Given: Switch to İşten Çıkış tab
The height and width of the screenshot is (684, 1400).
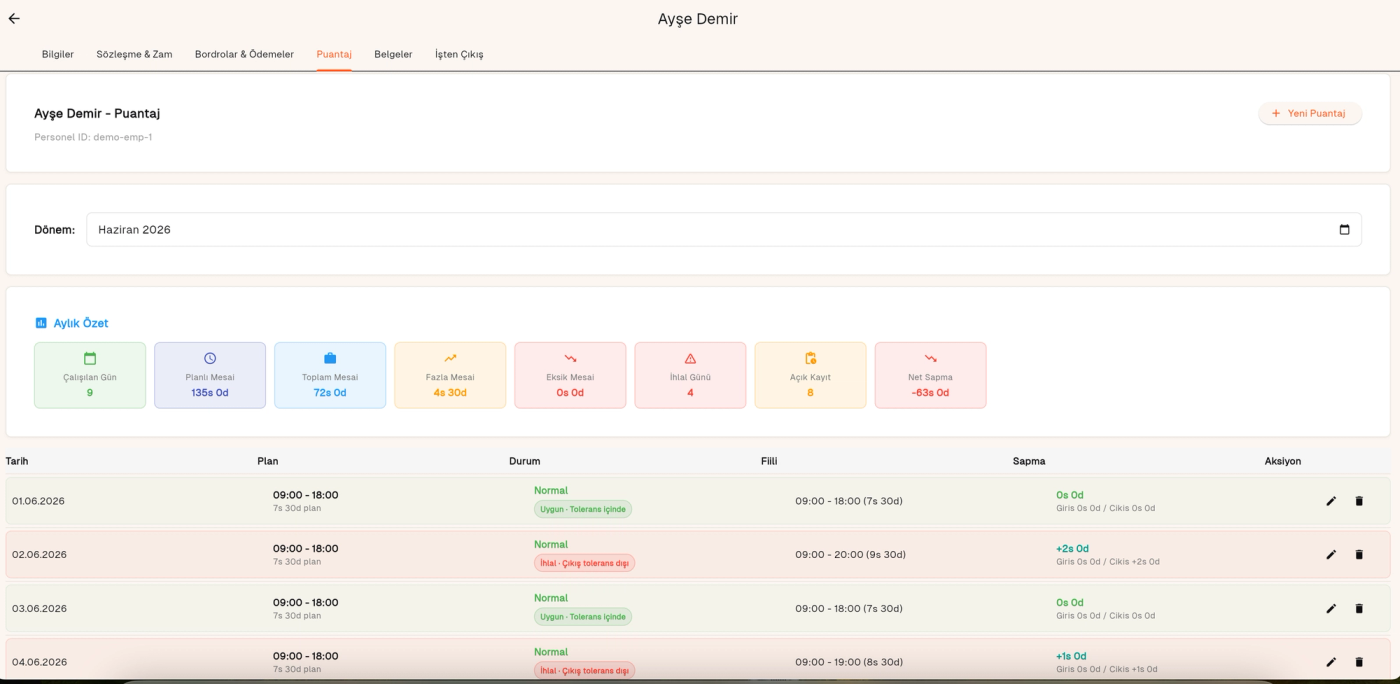Looking at the screenshot, I should pyautogui.click(x=459, y=54).
